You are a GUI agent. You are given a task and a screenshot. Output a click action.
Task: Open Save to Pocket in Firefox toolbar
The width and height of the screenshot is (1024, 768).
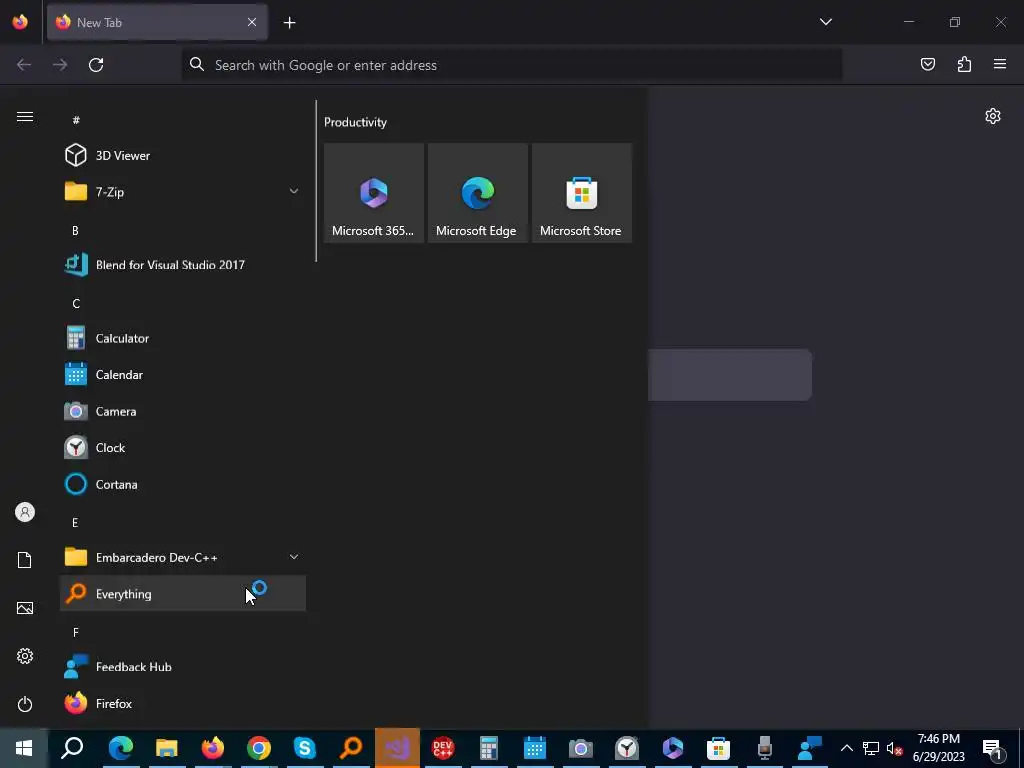coord(928,64)
